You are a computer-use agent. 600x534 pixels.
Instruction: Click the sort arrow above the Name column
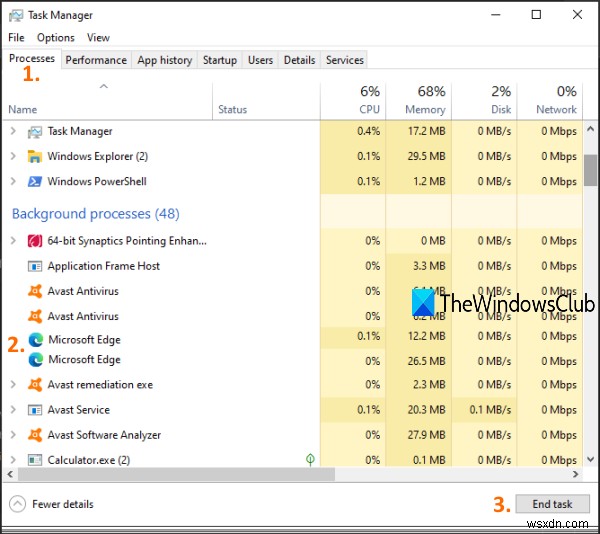pyautogui.click(x=104, y=86)
